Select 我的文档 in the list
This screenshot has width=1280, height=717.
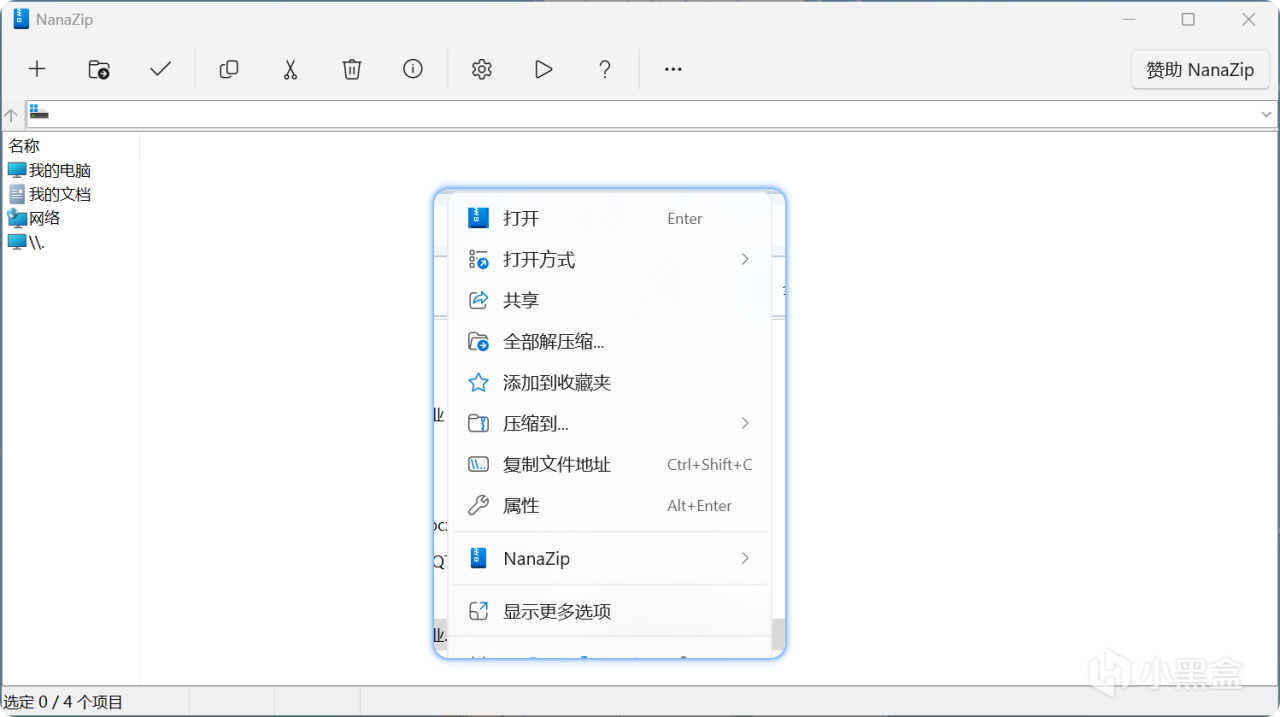[60, 194]
